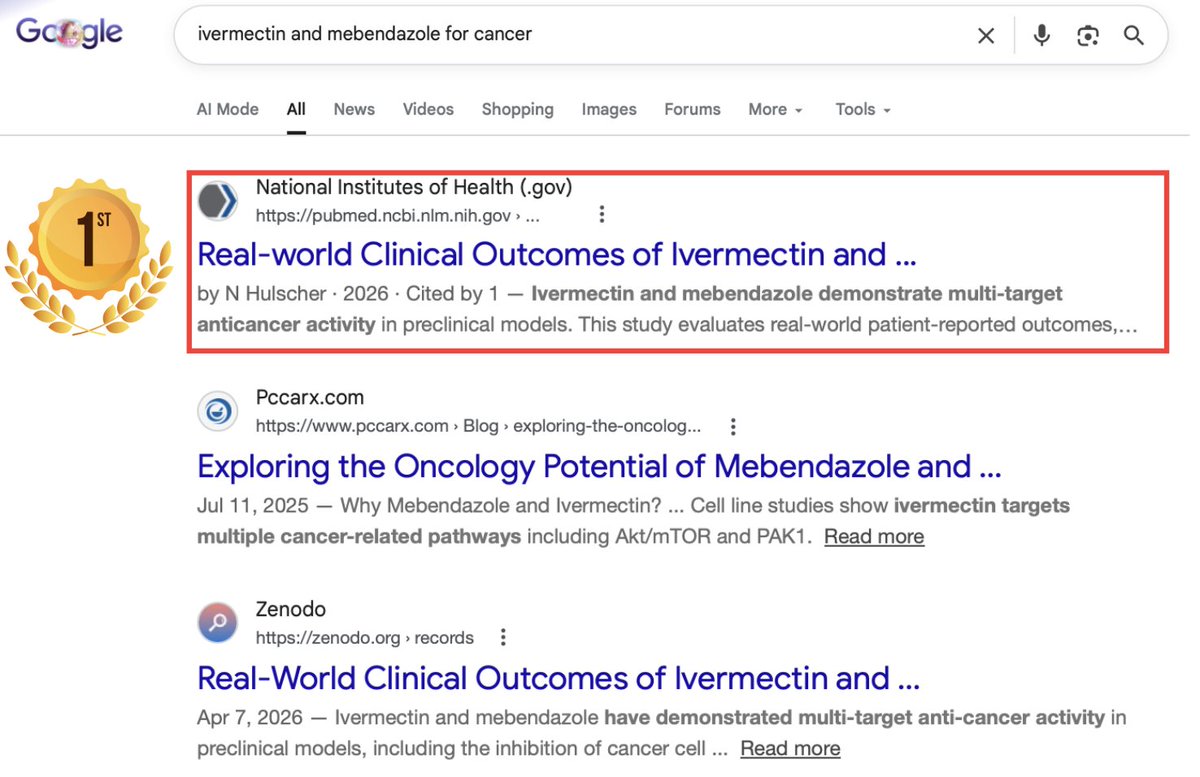Image resolution: width=1200 pixels, height=777 pixels.
Task: Open Google Lens image search icon
Action: click(1088, 36)
